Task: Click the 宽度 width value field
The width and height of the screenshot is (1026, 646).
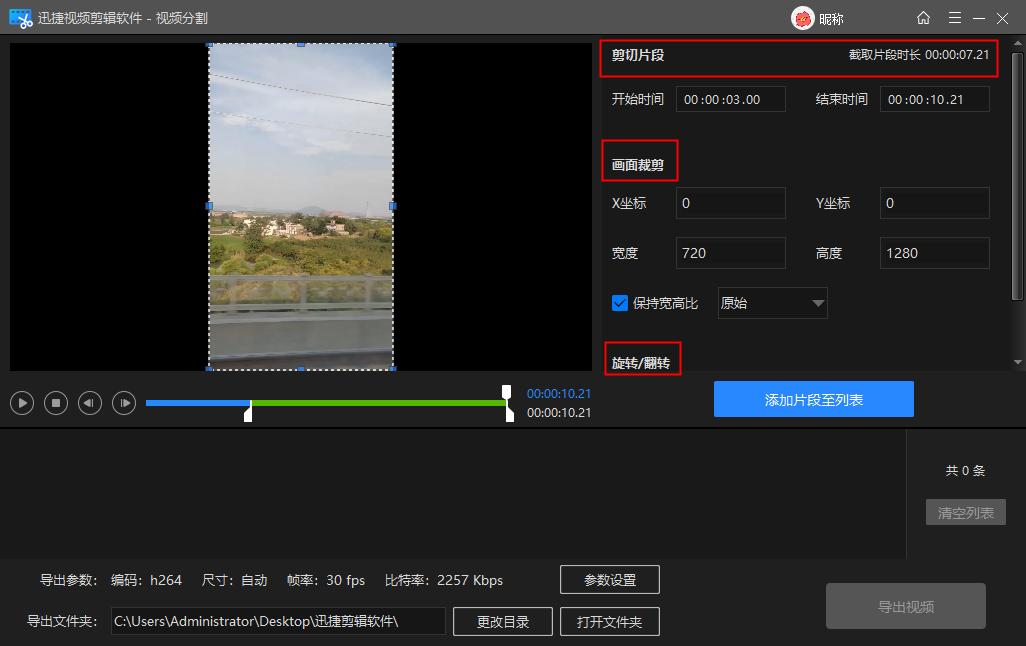Action: tap(730, 252)
